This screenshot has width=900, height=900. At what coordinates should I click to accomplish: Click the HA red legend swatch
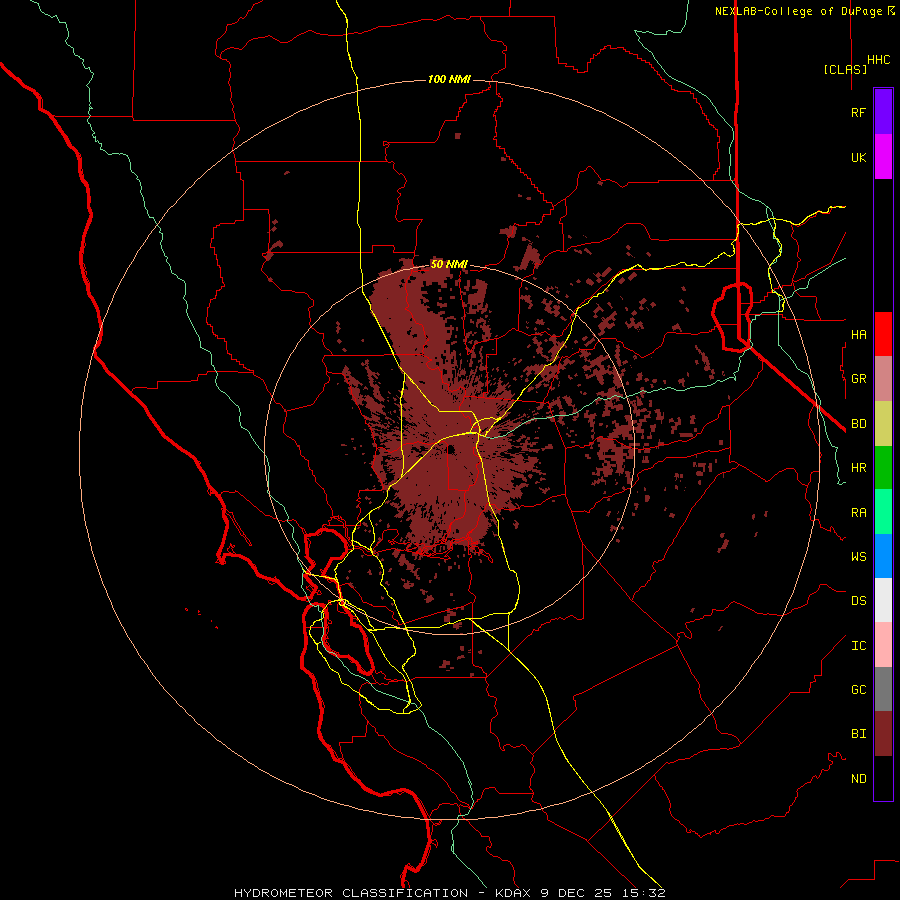tap(883, 334)
